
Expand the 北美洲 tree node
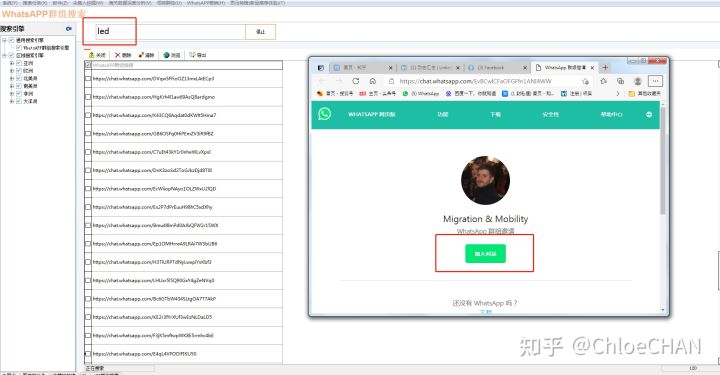11,78
